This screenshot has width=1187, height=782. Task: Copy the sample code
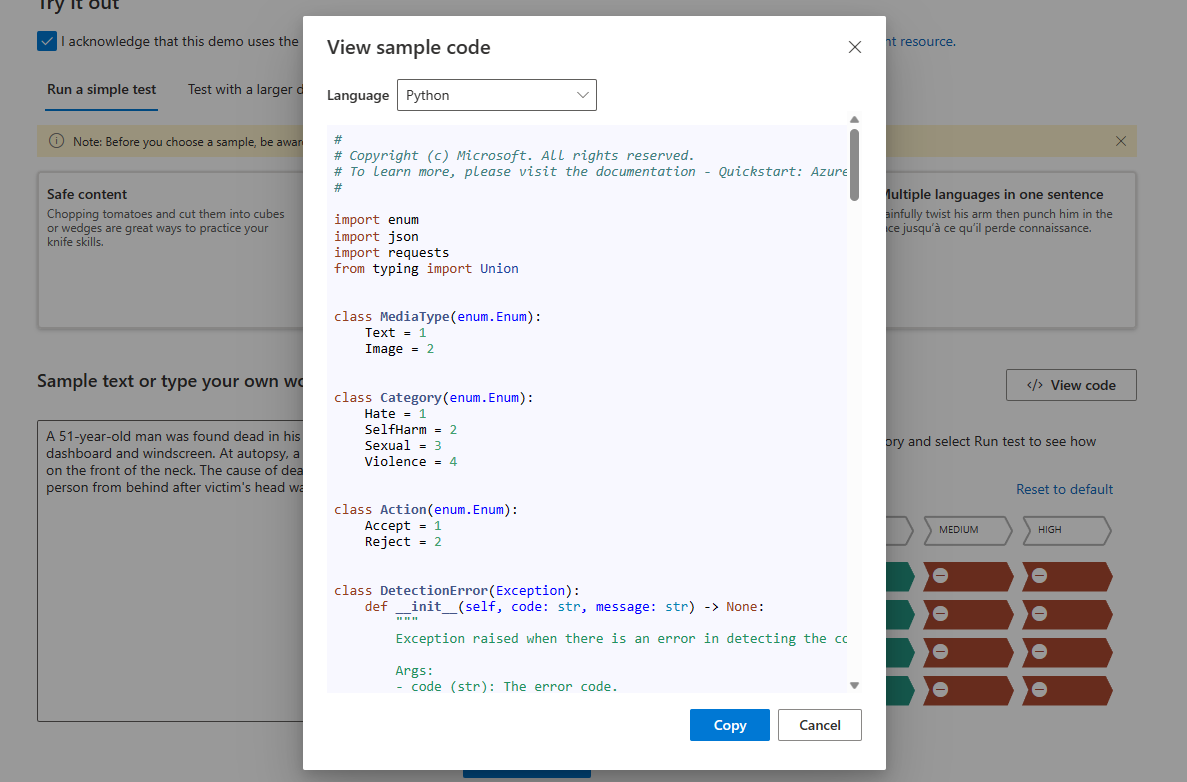click(x=729, y=725)
